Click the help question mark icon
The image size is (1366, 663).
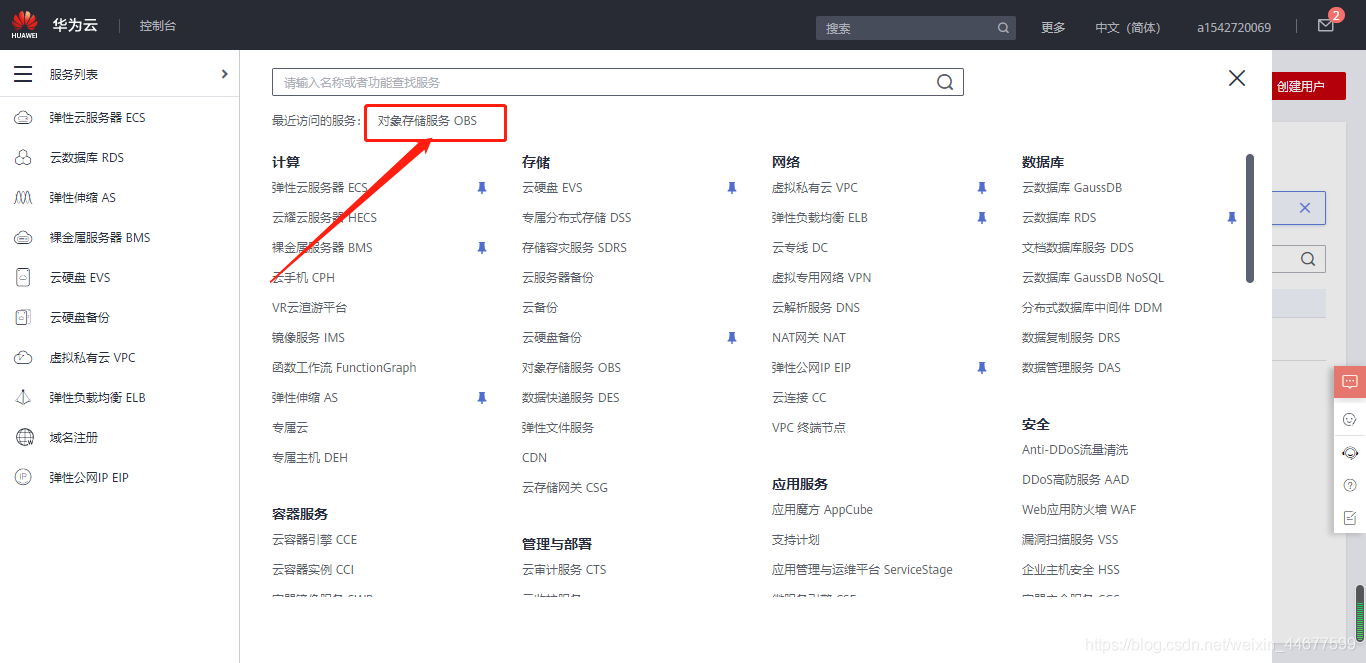[1350, 485]
